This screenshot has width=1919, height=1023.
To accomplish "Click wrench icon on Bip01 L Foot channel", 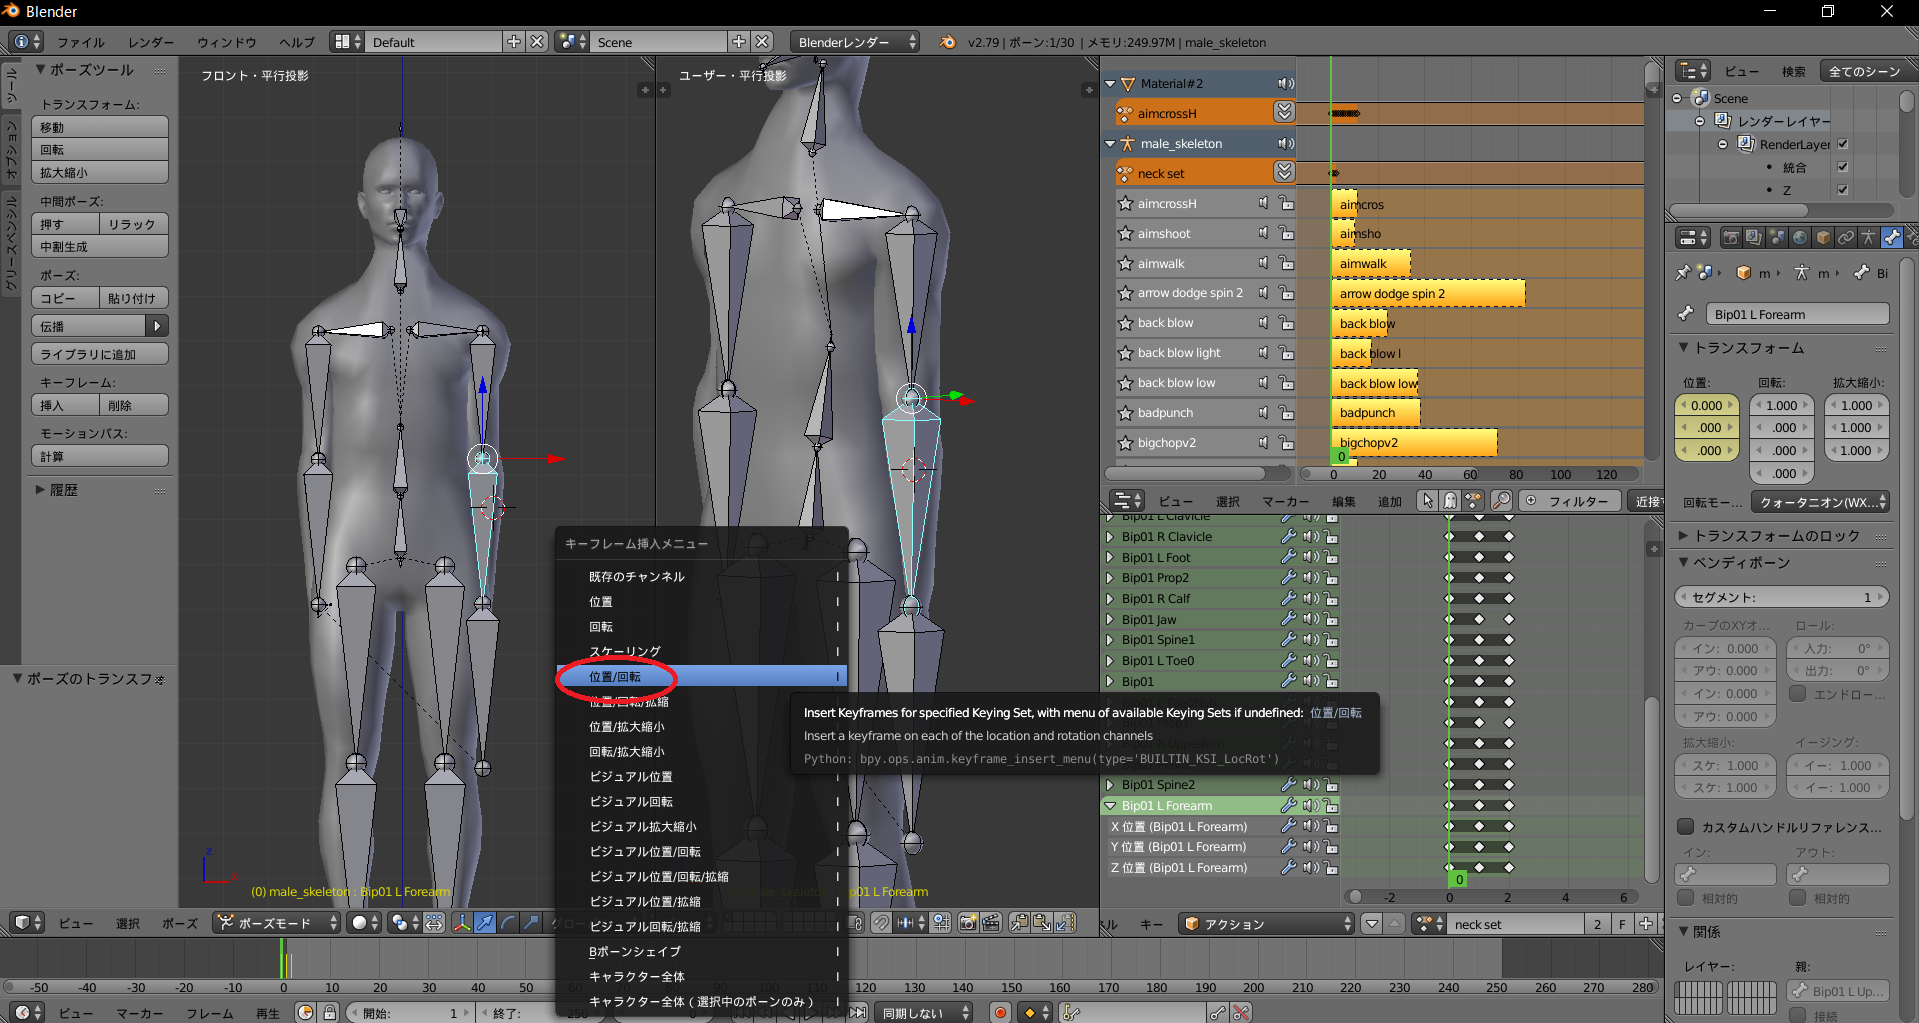I will click(1289, 558).
